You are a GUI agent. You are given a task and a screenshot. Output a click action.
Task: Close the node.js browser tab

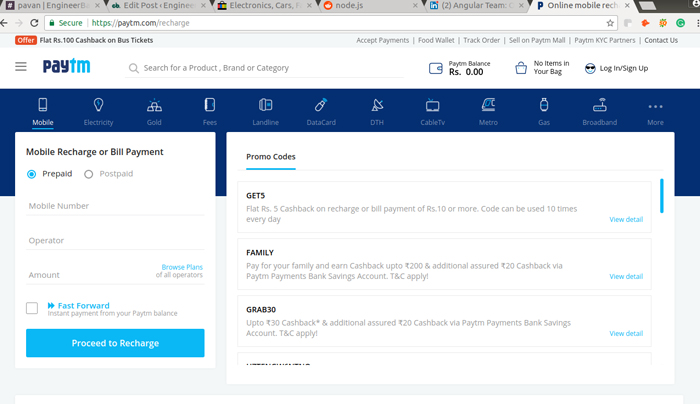[415, 6]
